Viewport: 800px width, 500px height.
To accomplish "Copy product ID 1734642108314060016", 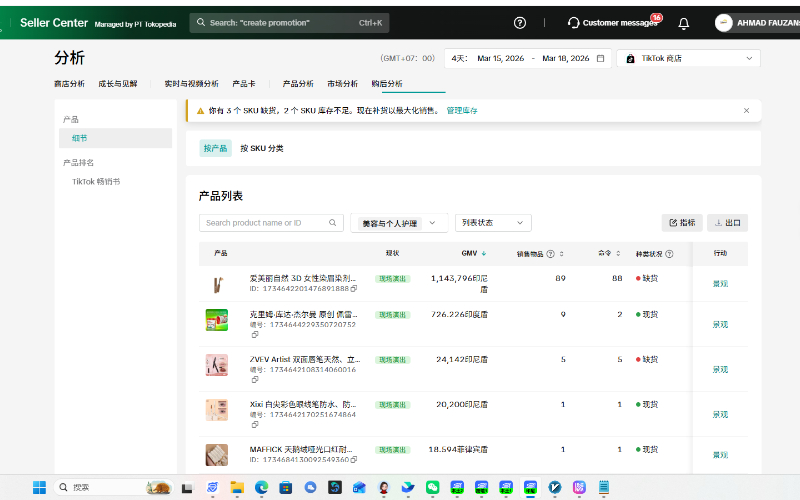I will (255, 380).
